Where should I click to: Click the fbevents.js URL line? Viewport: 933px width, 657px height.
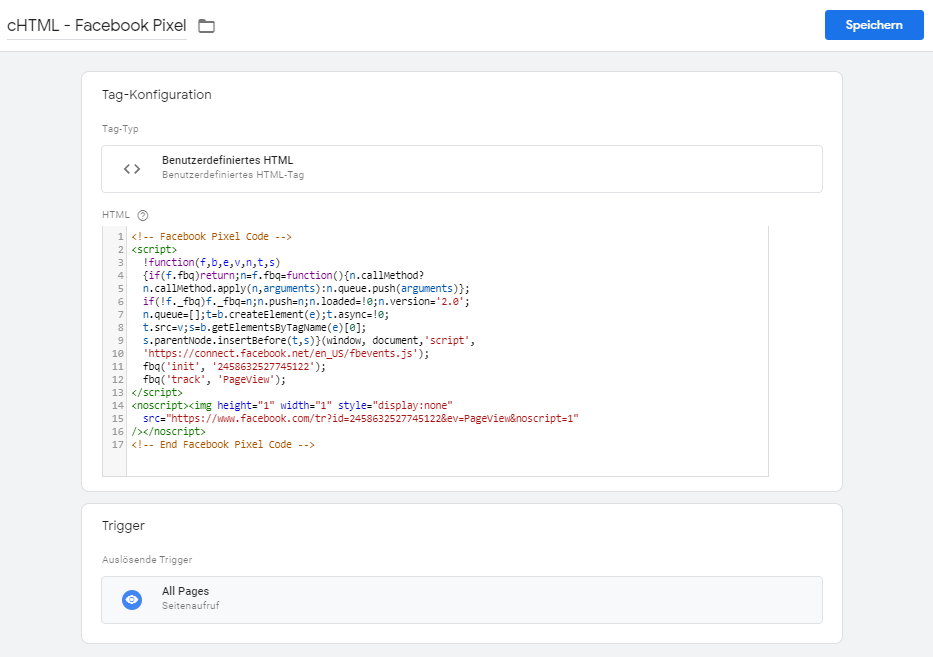[286, 353]
